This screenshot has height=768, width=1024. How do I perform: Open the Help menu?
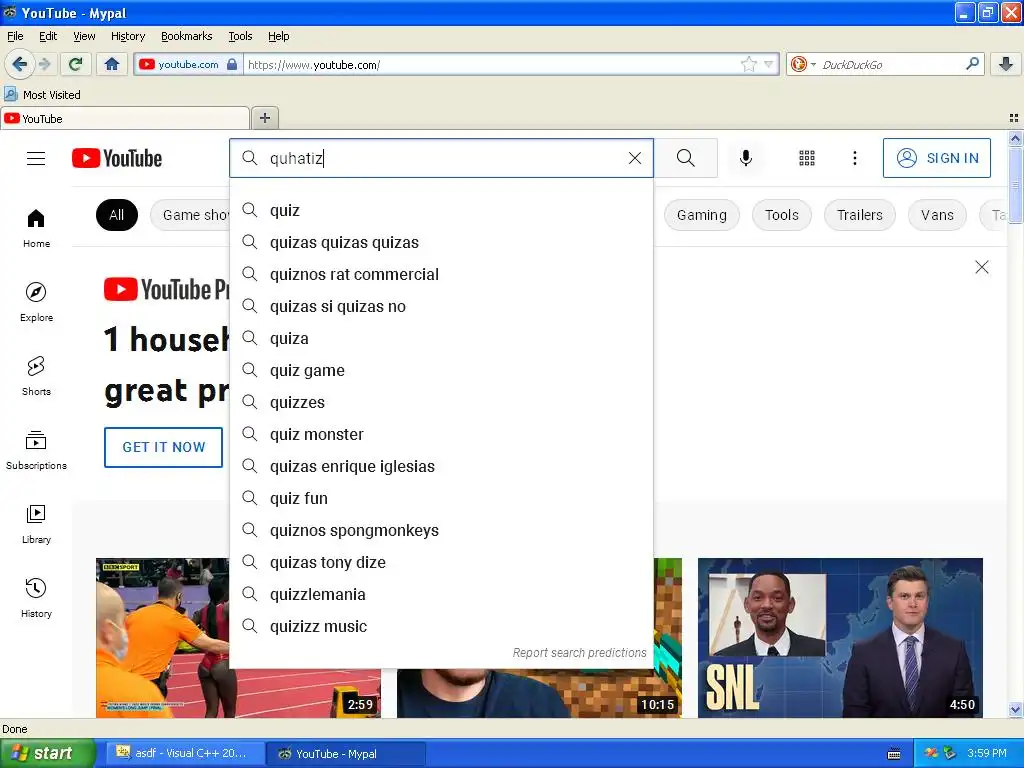[278, 36]
